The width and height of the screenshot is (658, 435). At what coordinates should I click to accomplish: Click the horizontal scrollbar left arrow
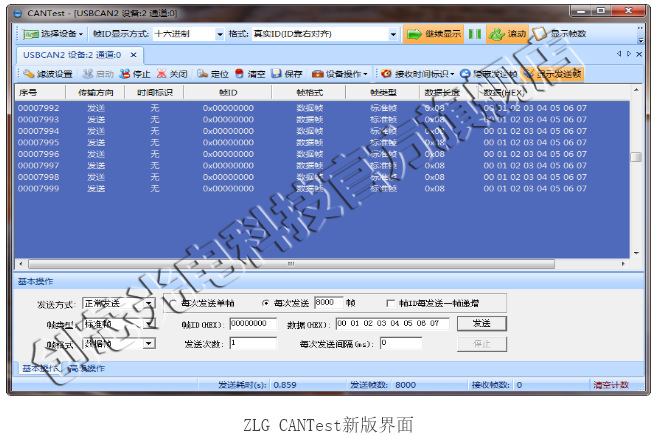(21, 264)
